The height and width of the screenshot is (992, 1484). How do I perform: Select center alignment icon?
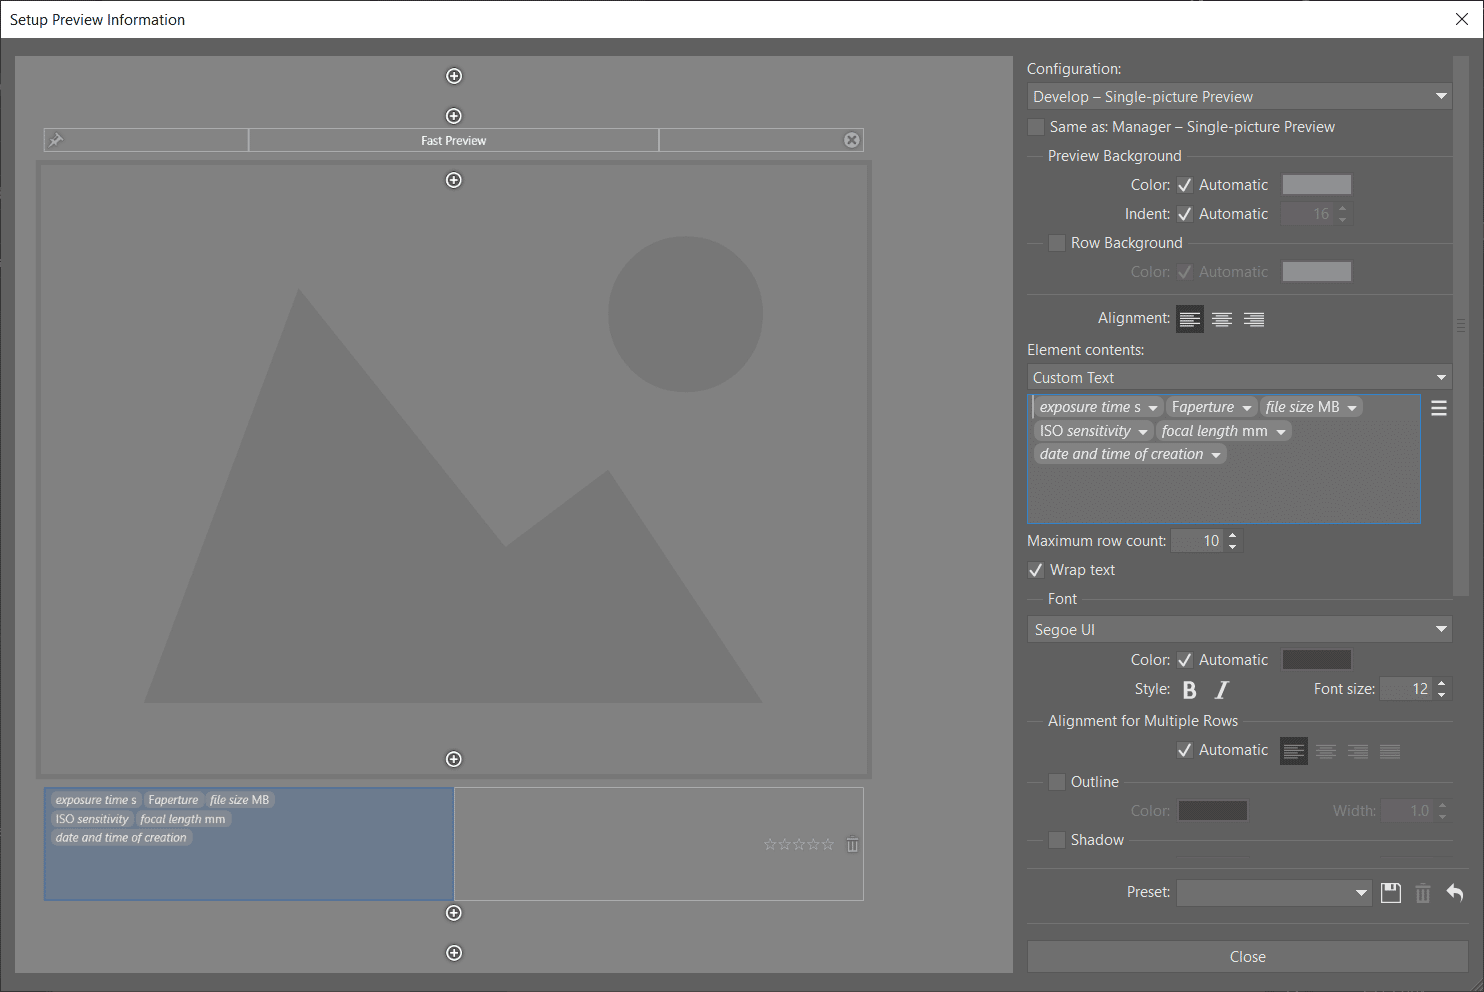click(x=1221, y=319)
